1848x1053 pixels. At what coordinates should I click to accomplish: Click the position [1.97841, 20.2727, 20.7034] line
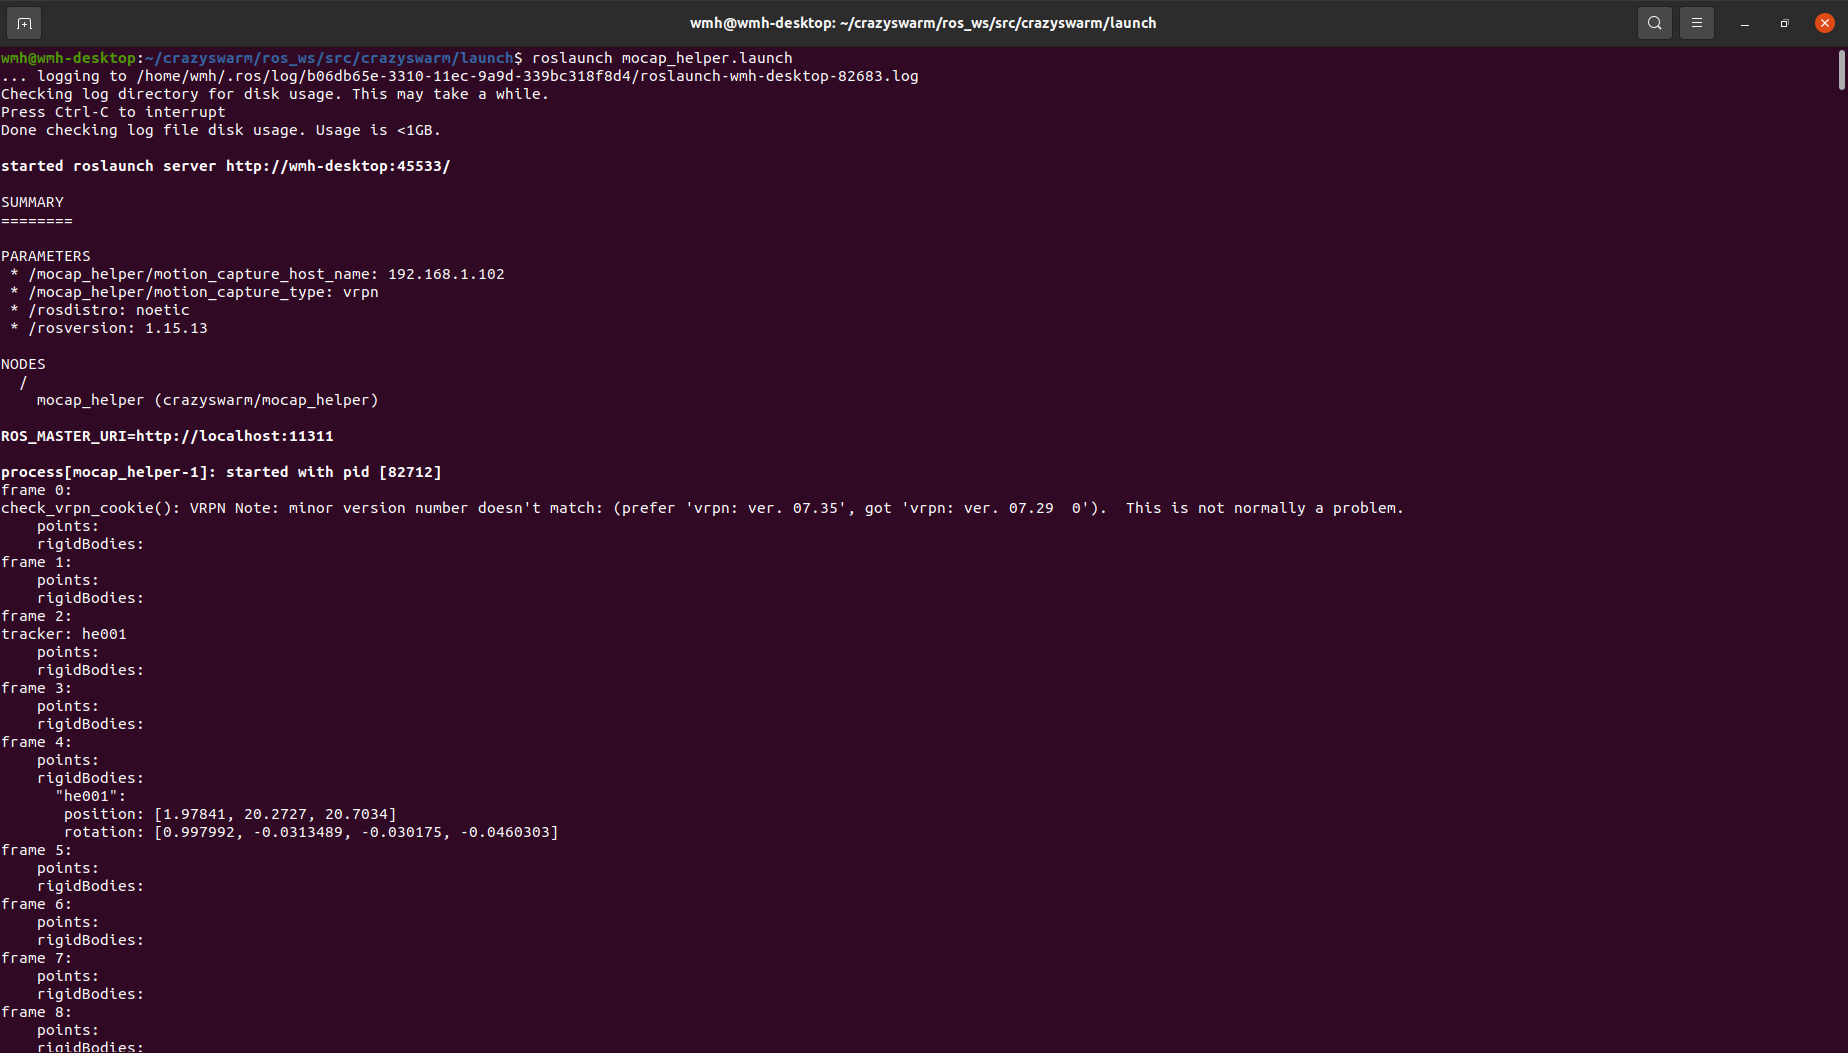230,814
